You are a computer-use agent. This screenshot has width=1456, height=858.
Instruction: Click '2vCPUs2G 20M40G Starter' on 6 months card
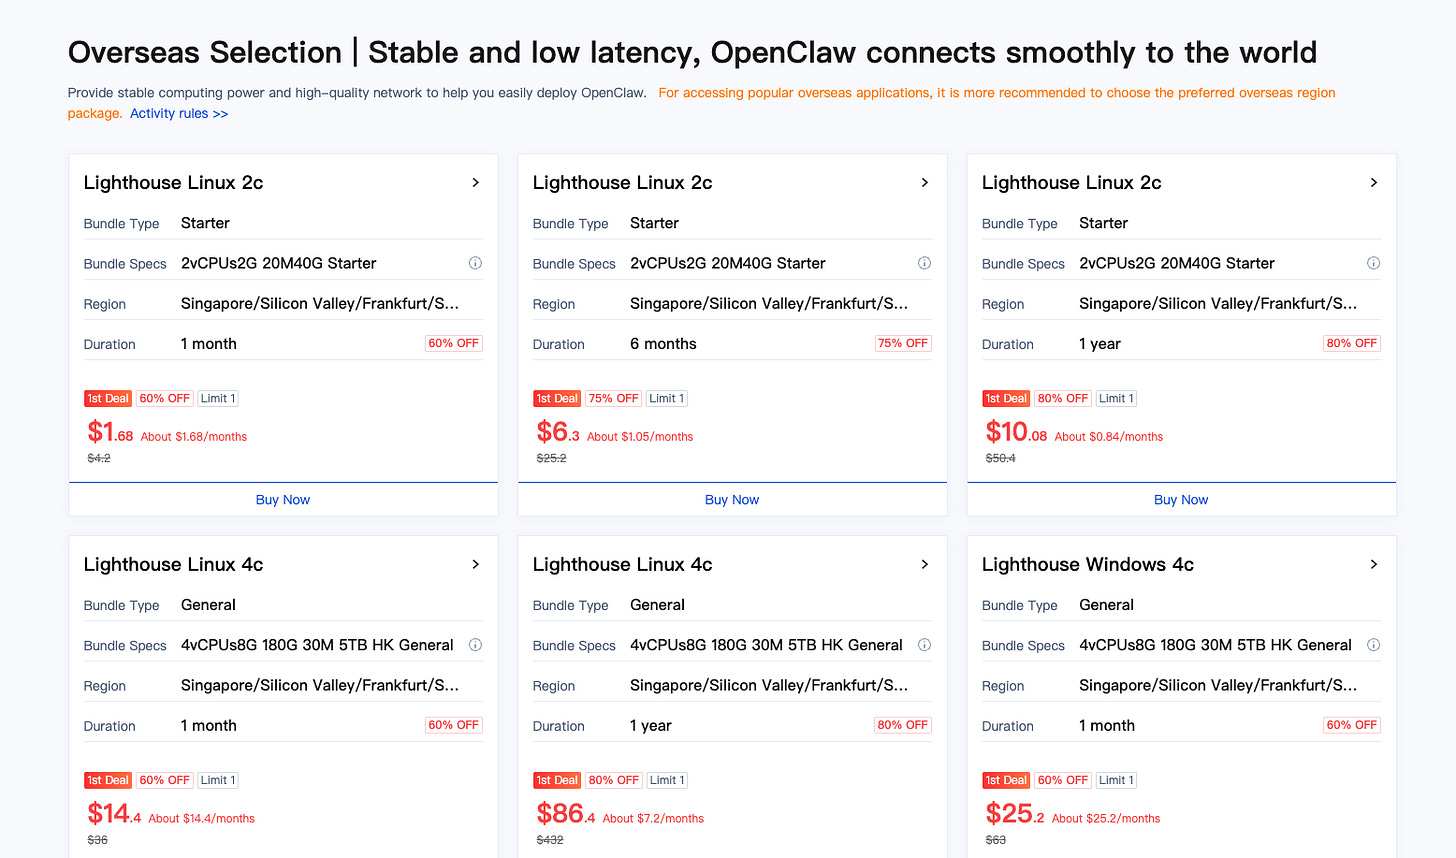pos(728,263)
